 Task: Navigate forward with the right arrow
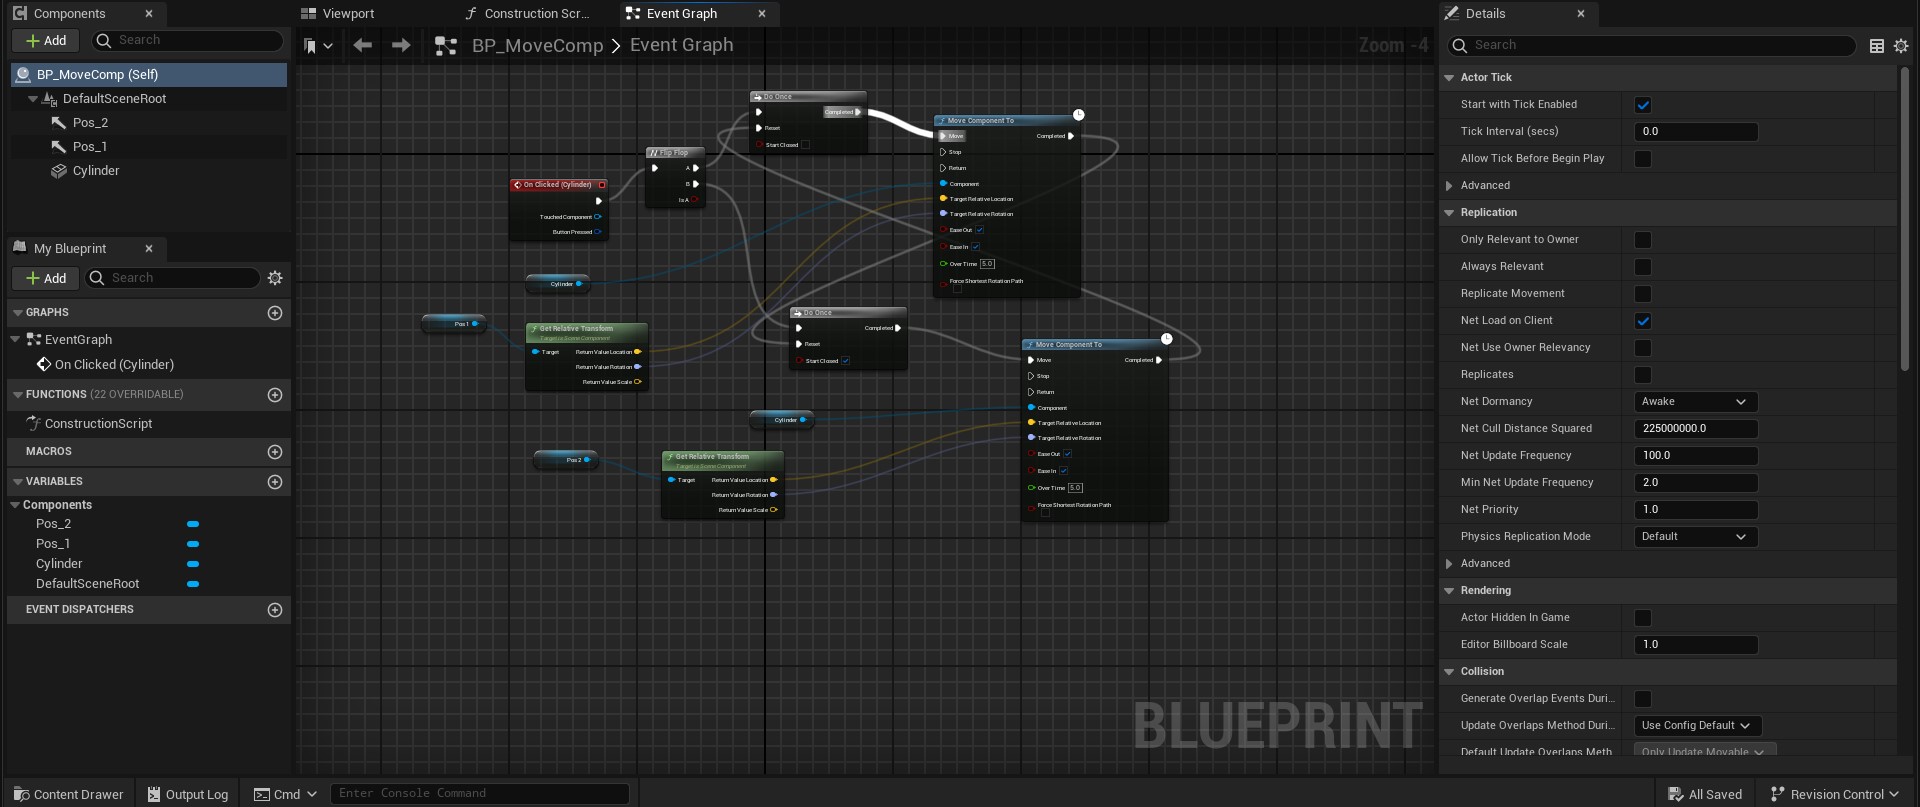(401, 45)
